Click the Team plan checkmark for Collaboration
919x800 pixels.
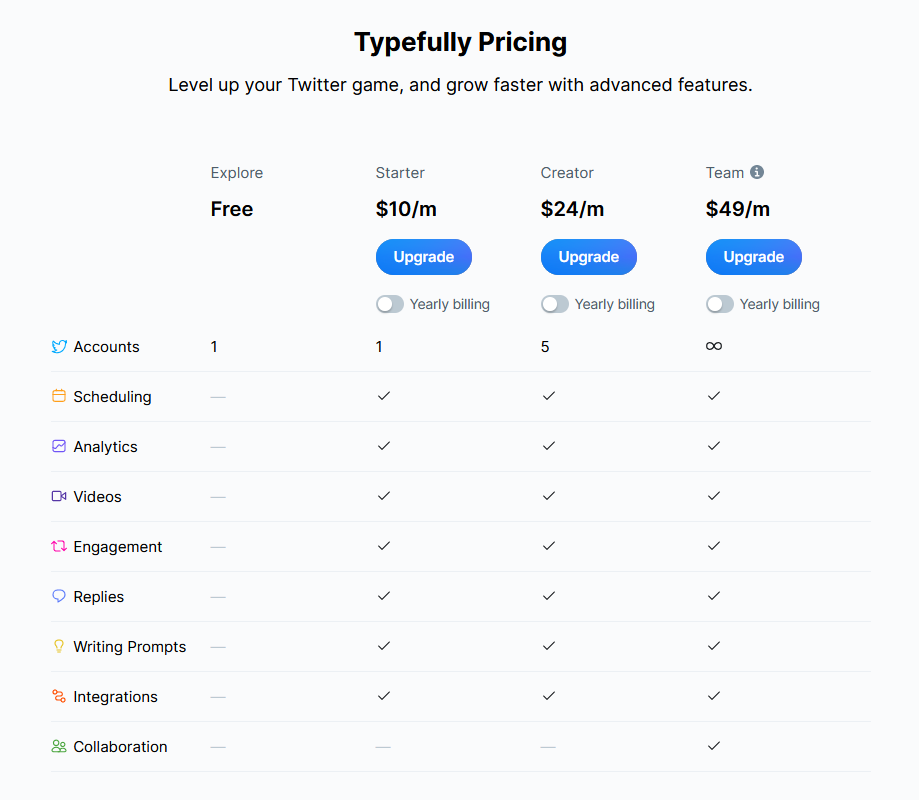714,746
